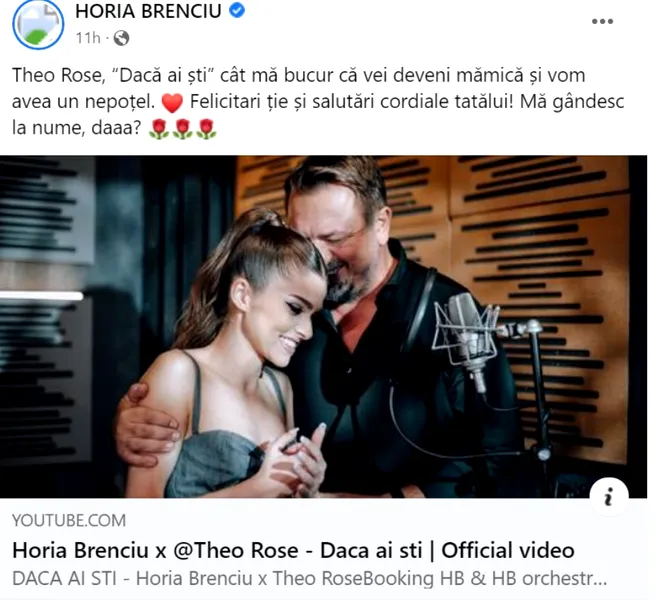This screenshot has height=600, width=660.
Task: Open the 'Daca ai sti | Official video' title link
Action: [293, 551]
